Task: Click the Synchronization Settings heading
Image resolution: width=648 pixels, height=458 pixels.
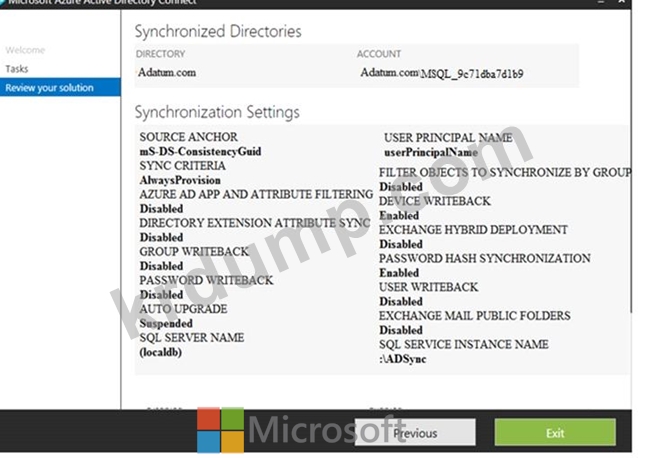Action: pyautogui.click(x=217, y=112)
